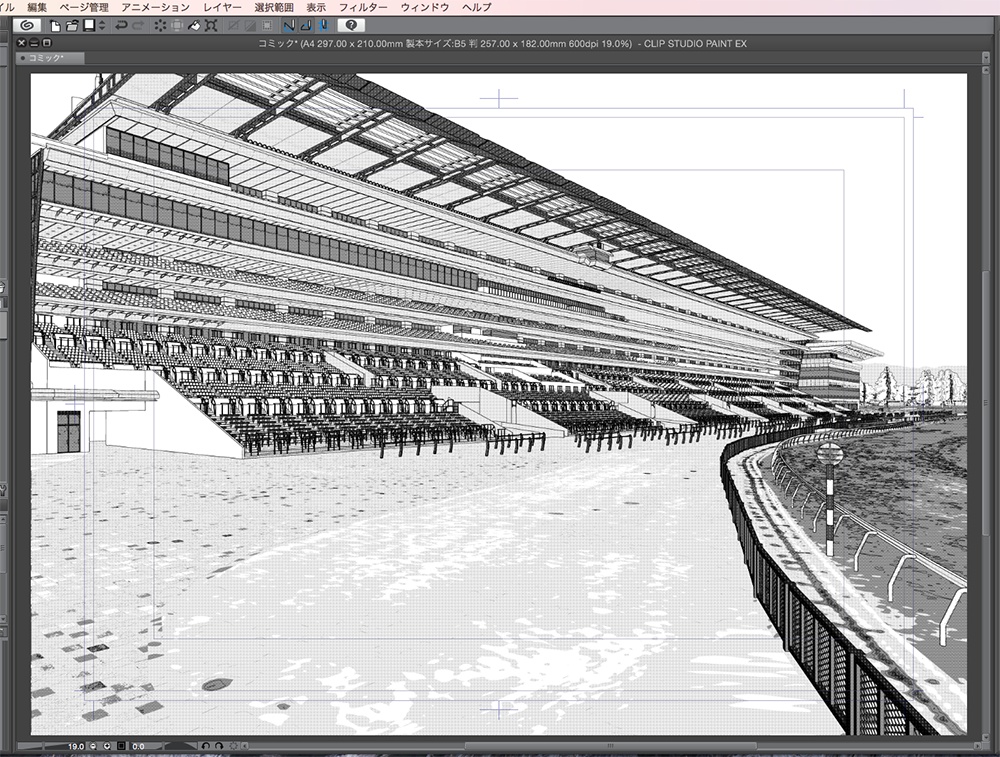Adjust the zoom slider at the bottom left
The width and height of the screenshot is (1000, 757).
click(x=45, y=745)
